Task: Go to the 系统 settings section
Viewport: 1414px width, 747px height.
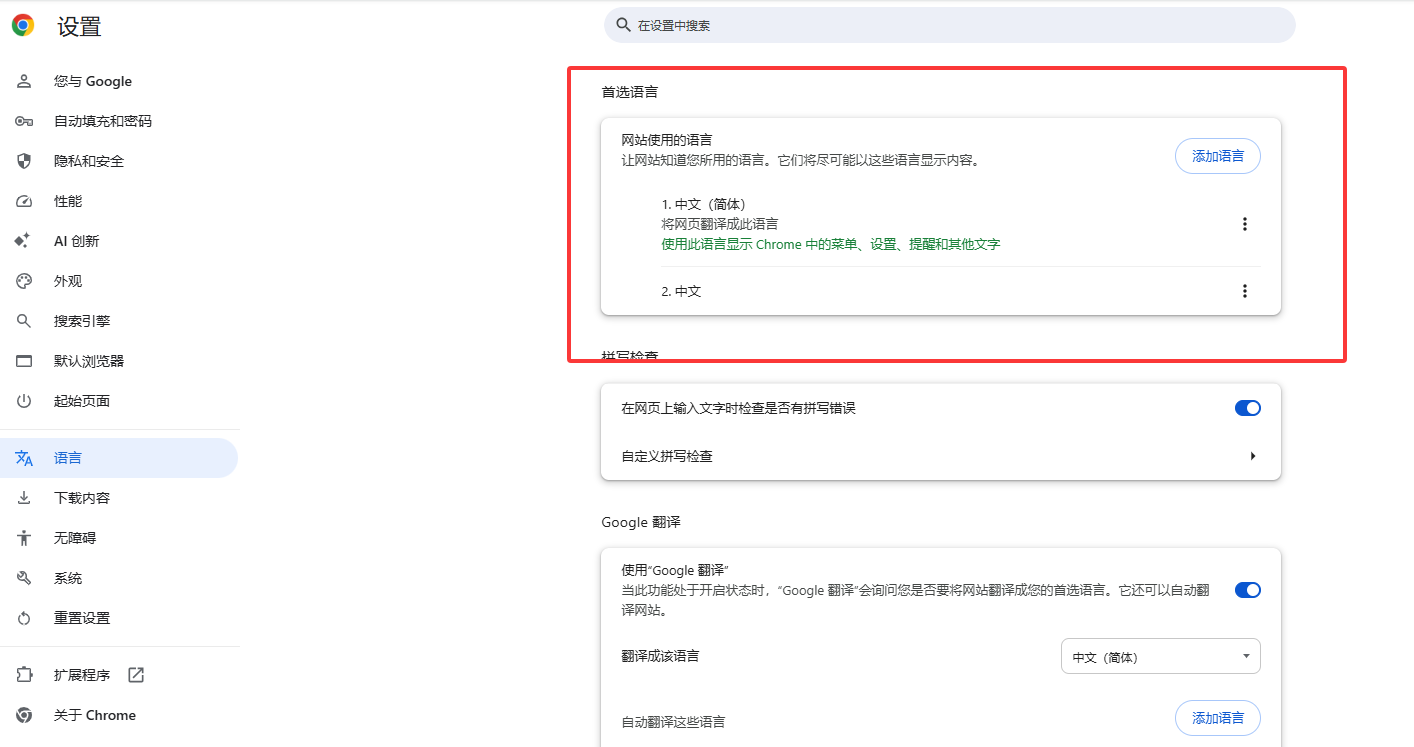Action: (x=68, y=578)
